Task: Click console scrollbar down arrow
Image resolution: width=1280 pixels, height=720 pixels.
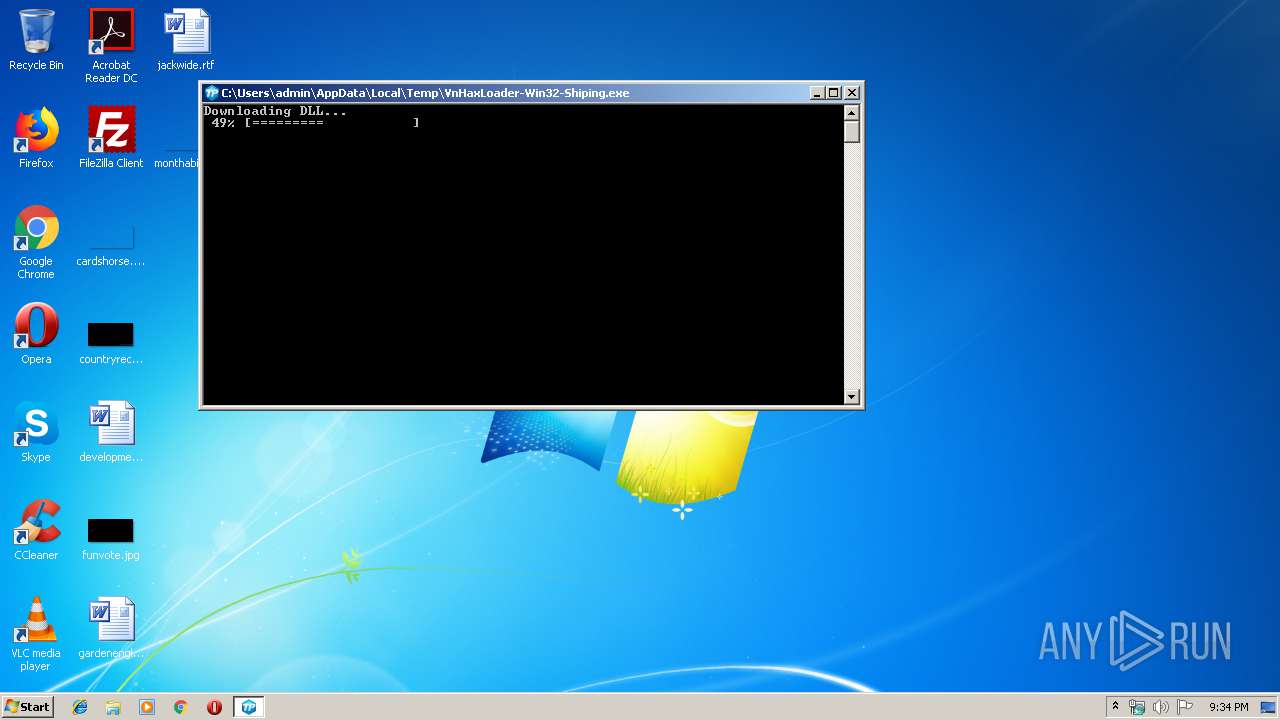Action: (852, 397)
